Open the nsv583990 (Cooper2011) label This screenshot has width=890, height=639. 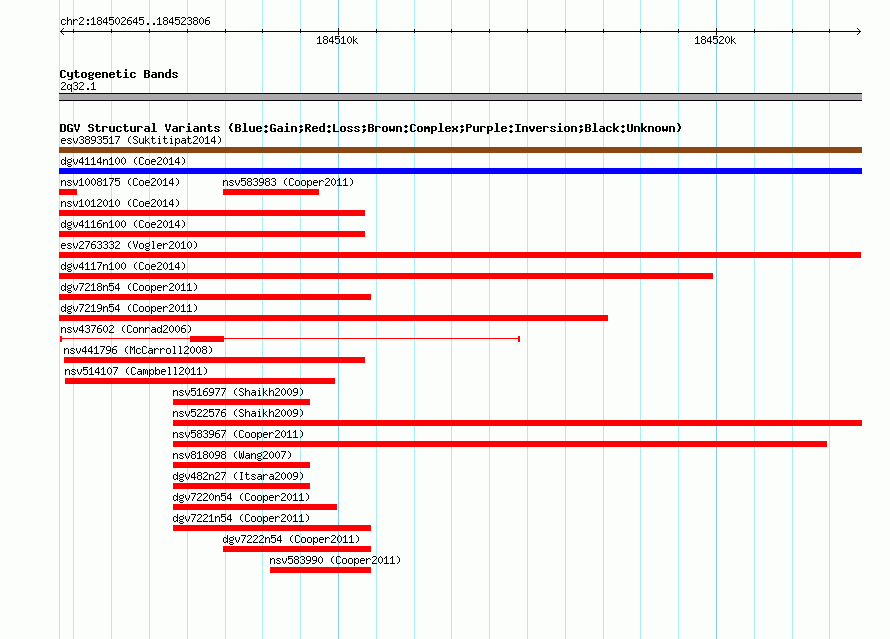click(335, 560)
